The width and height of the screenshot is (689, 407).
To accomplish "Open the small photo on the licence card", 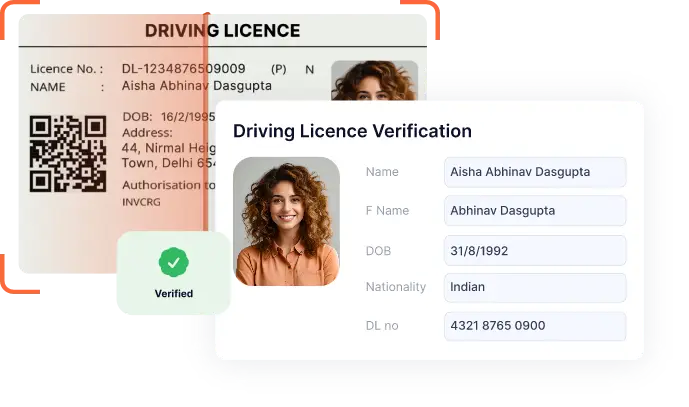I will pyautogui.click(x=373, y=81).
